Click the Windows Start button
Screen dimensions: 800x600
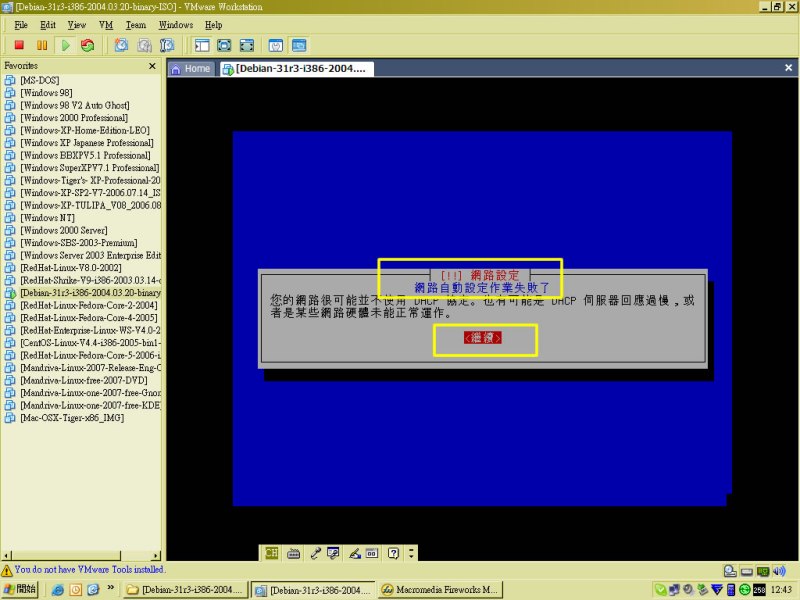pyautogui.click(x=19, y=589)
